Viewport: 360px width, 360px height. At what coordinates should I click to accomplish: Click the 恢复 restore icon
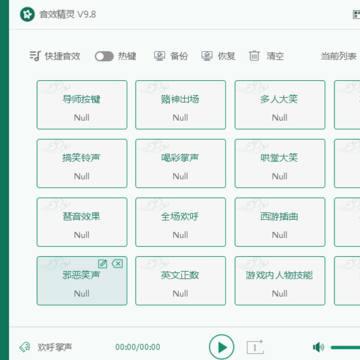pos(207,56)
